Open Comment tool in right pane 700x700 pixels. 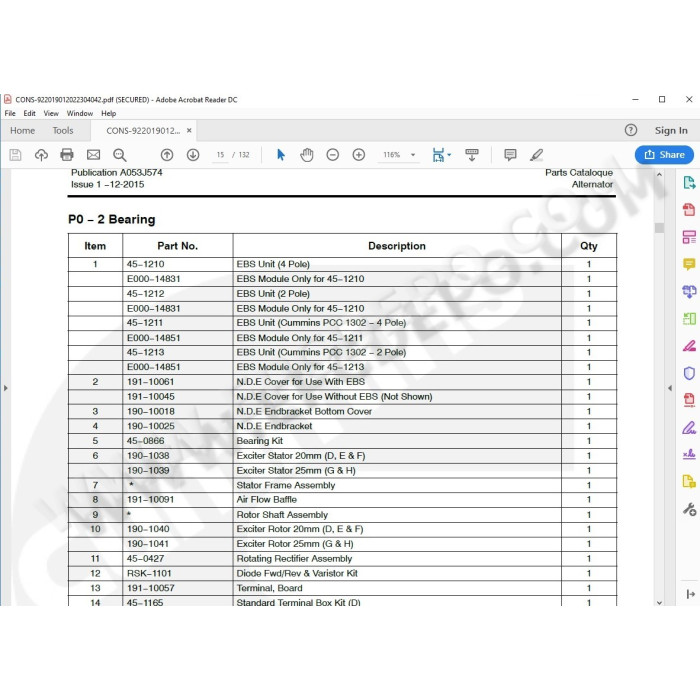[689, 264]
